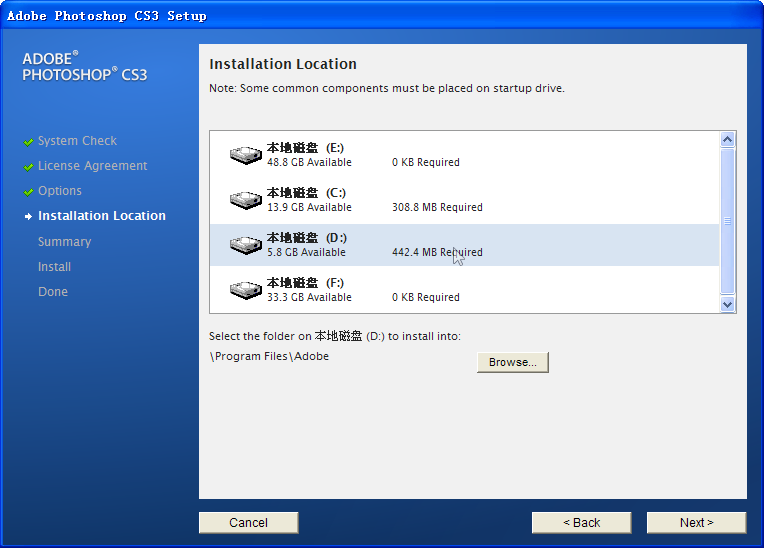Viewport: 764px width, 548px height.
Task: Select the 本地磁盘 (D:) drive name
Action: tap(307, 238)
